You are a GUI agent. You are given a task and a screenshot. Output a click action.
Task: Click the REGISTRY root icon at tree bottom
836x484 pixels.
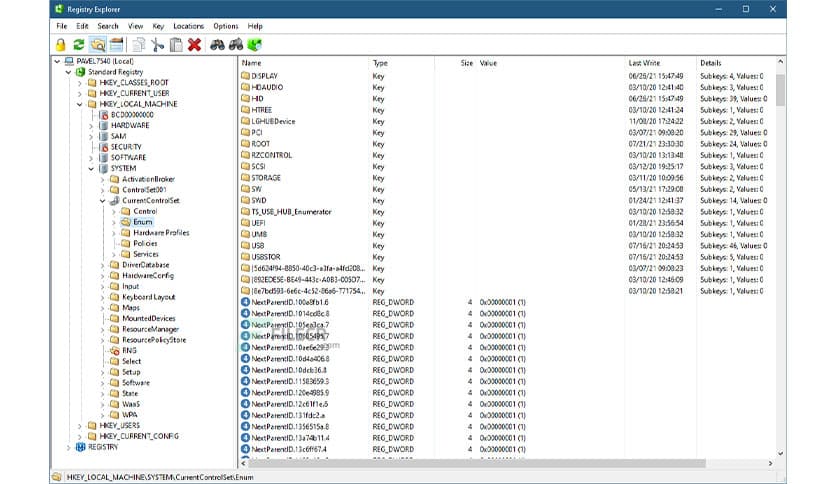point(80,447)
